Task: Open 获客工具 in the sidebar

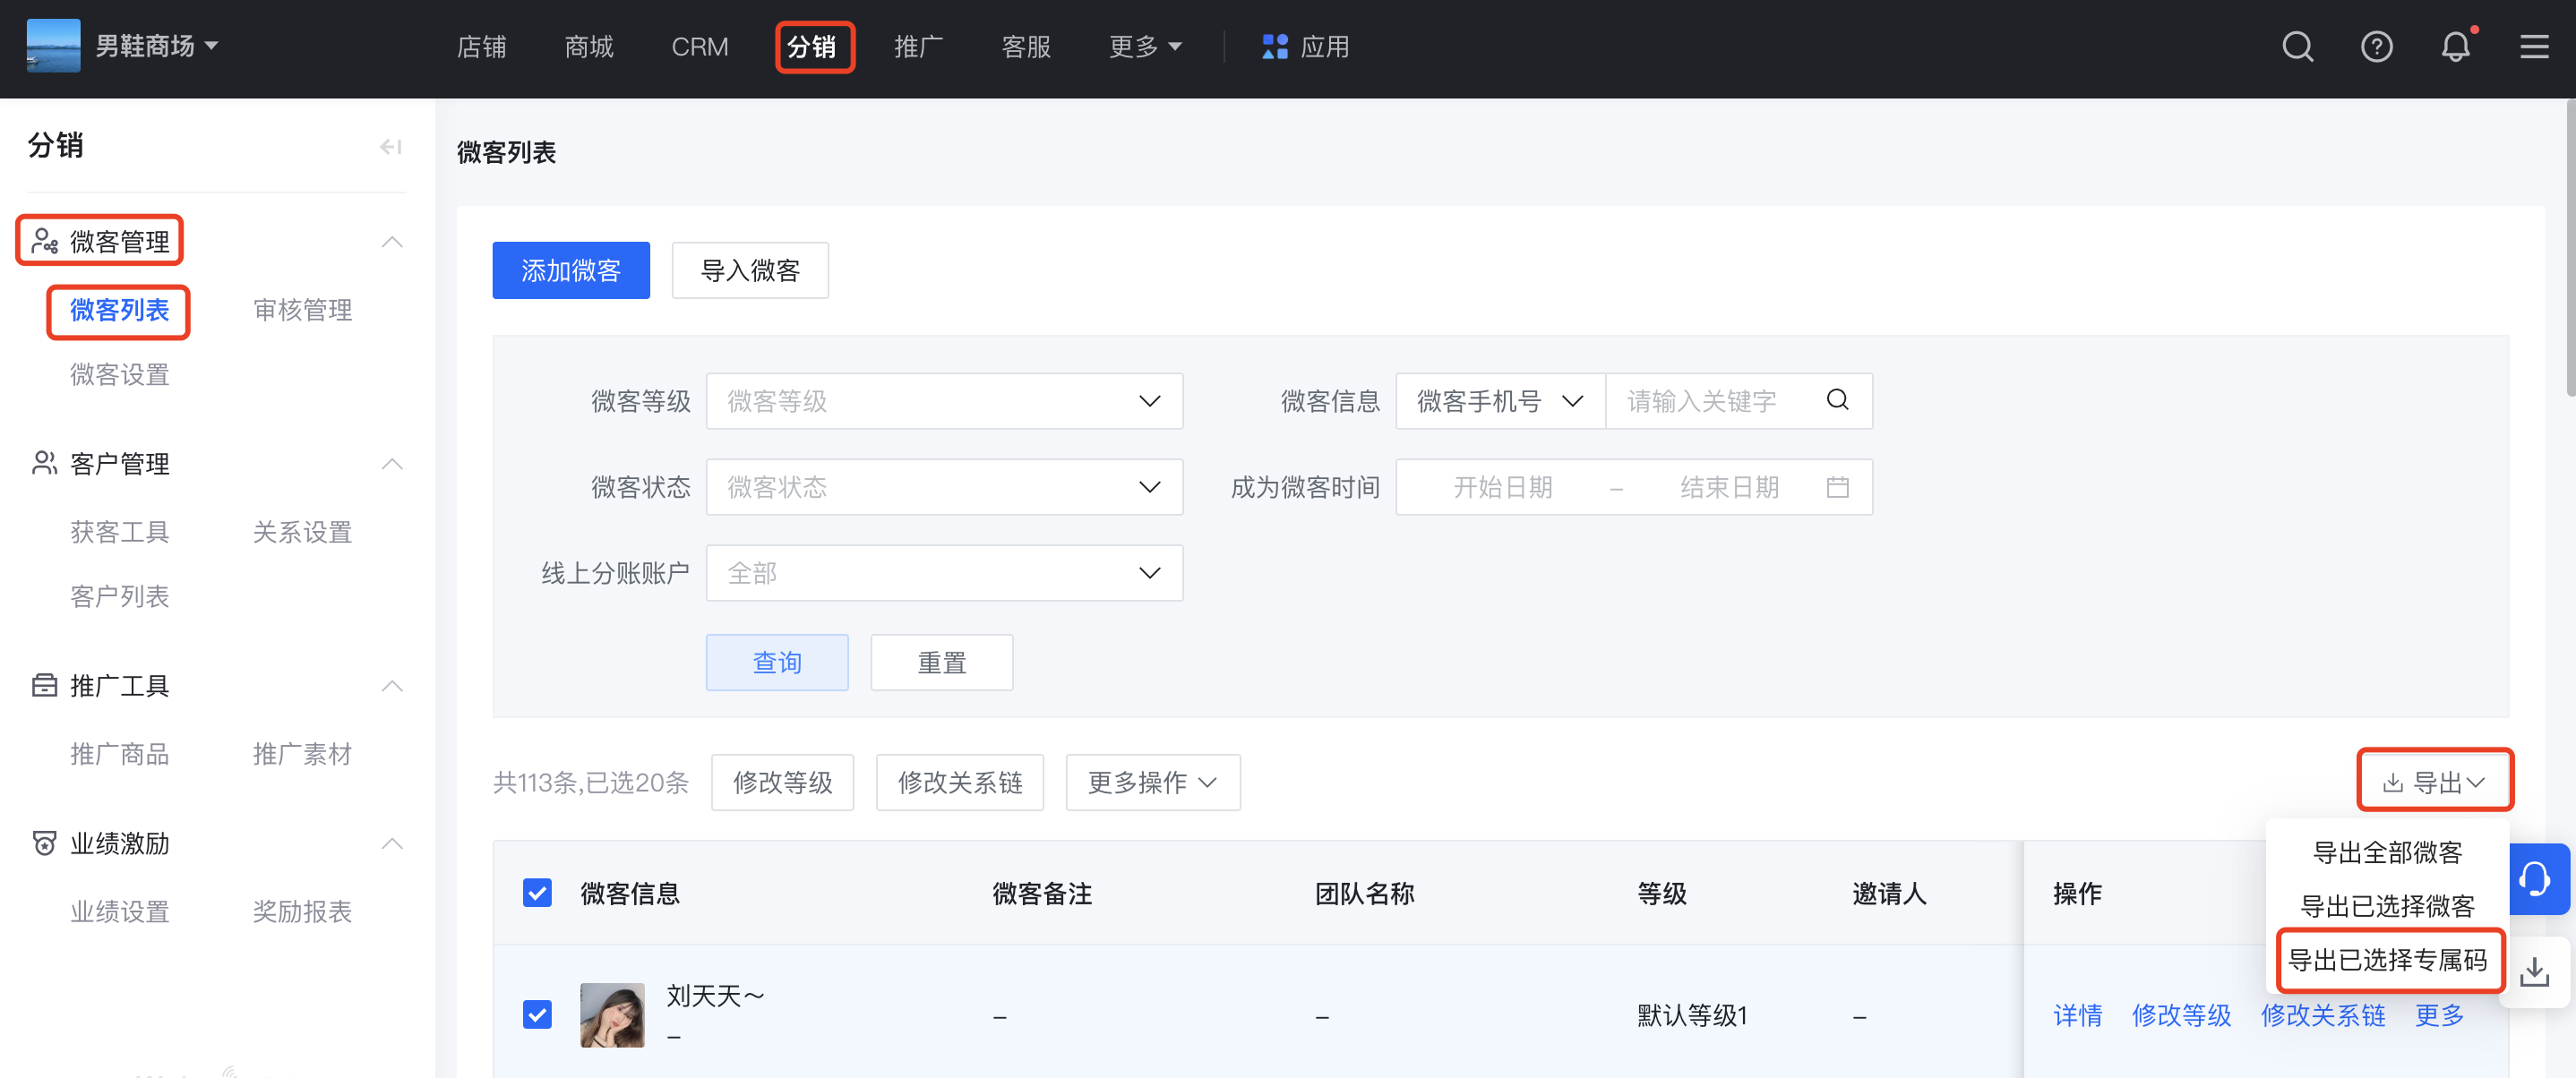Action: (x=119, y=532)
